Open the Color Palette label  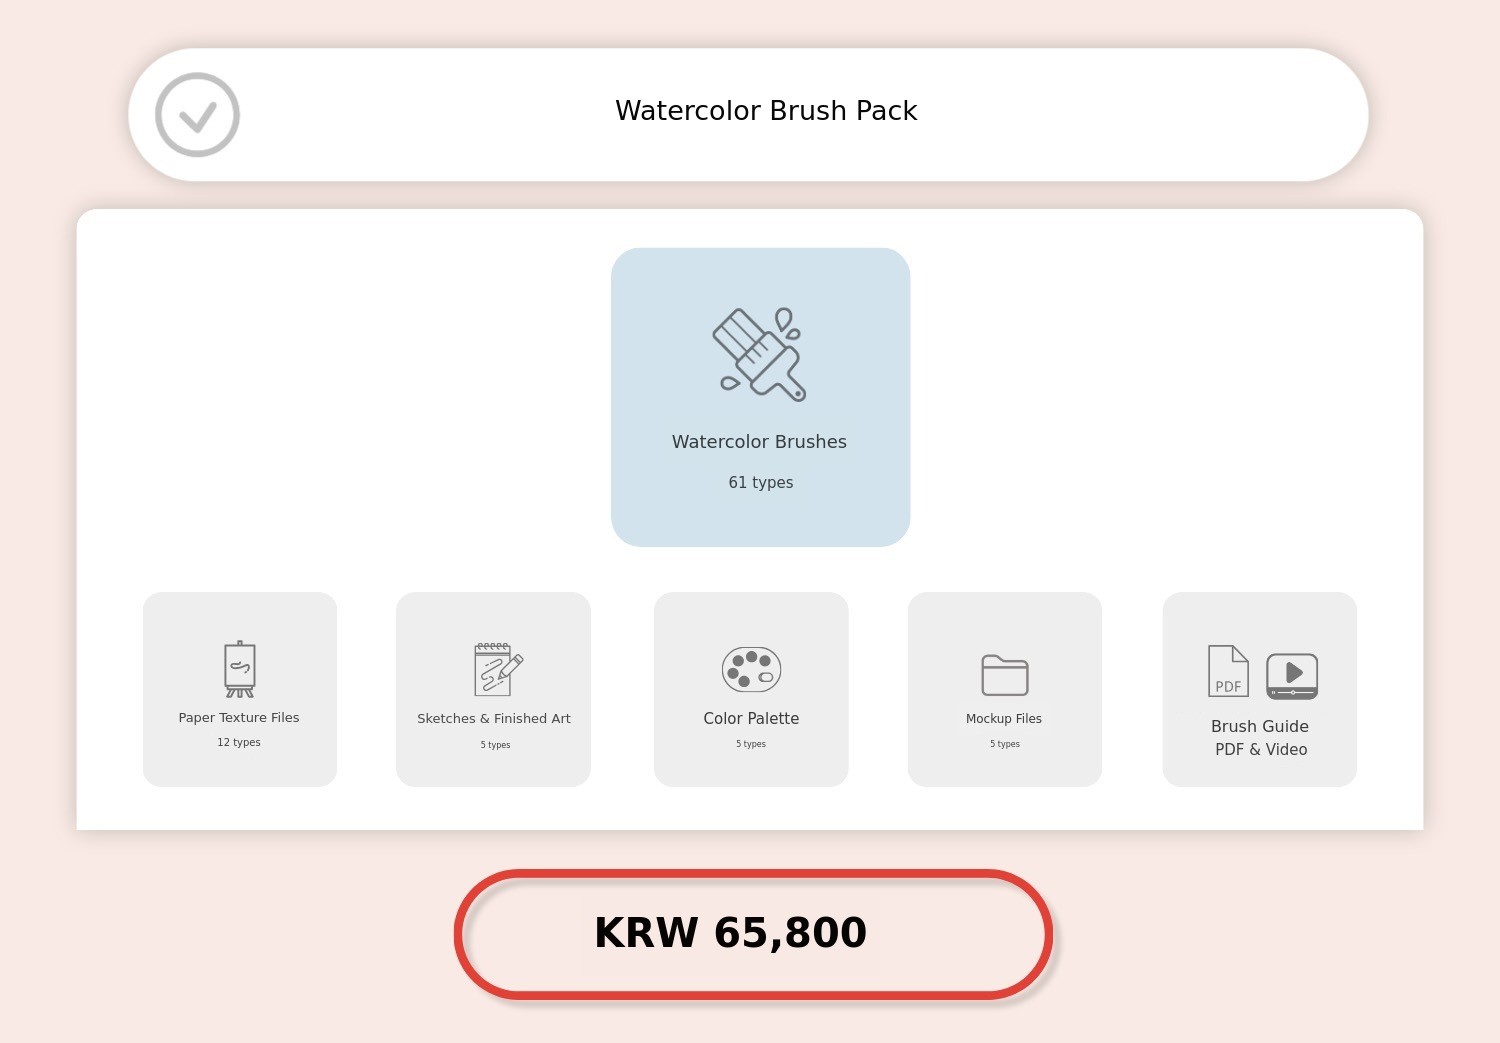(x=751, y=719)
